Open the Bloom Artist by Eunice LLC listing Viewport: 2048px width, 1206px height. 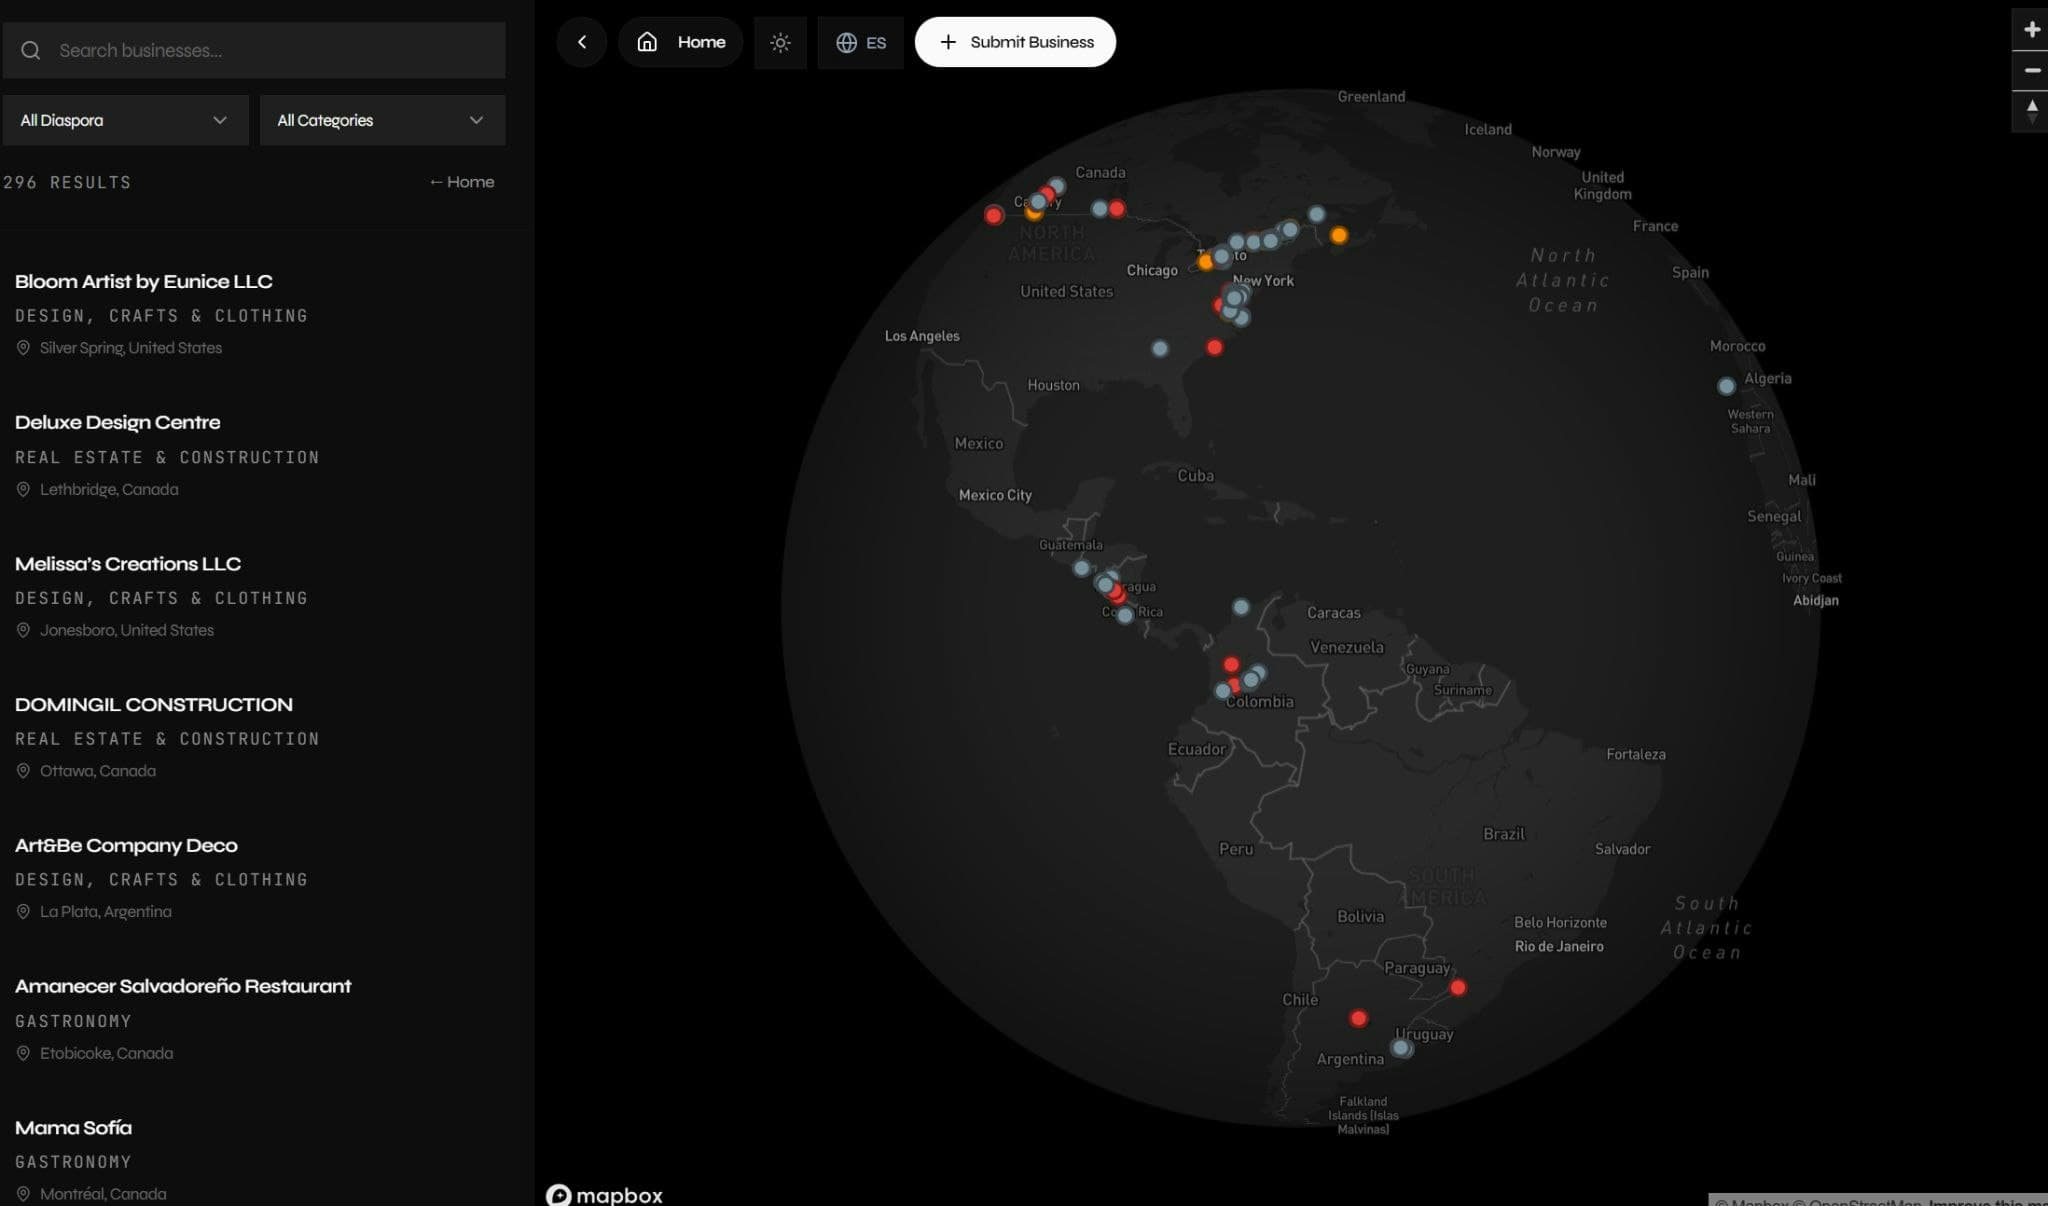coord(143,281)
